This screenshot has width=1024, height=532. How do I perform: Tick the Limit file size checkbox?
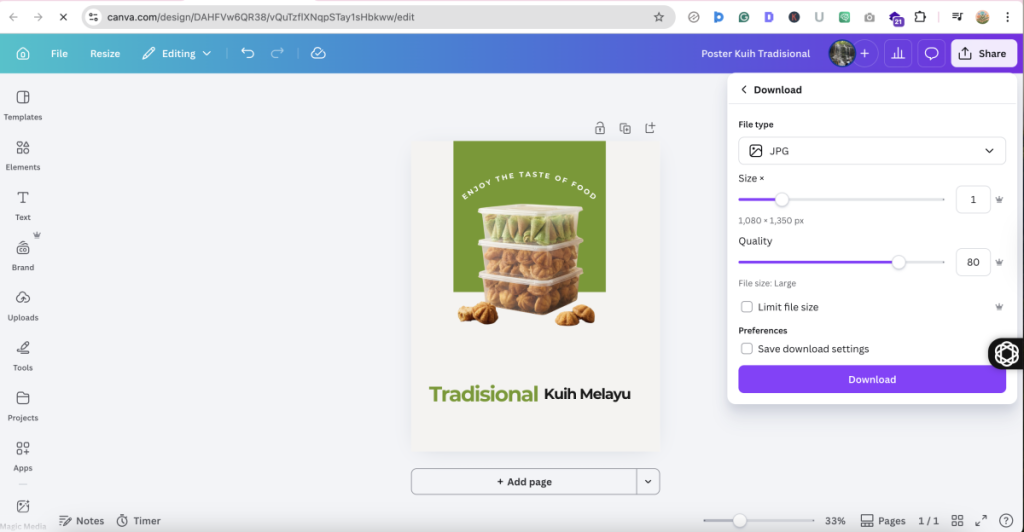coord(746,307)
